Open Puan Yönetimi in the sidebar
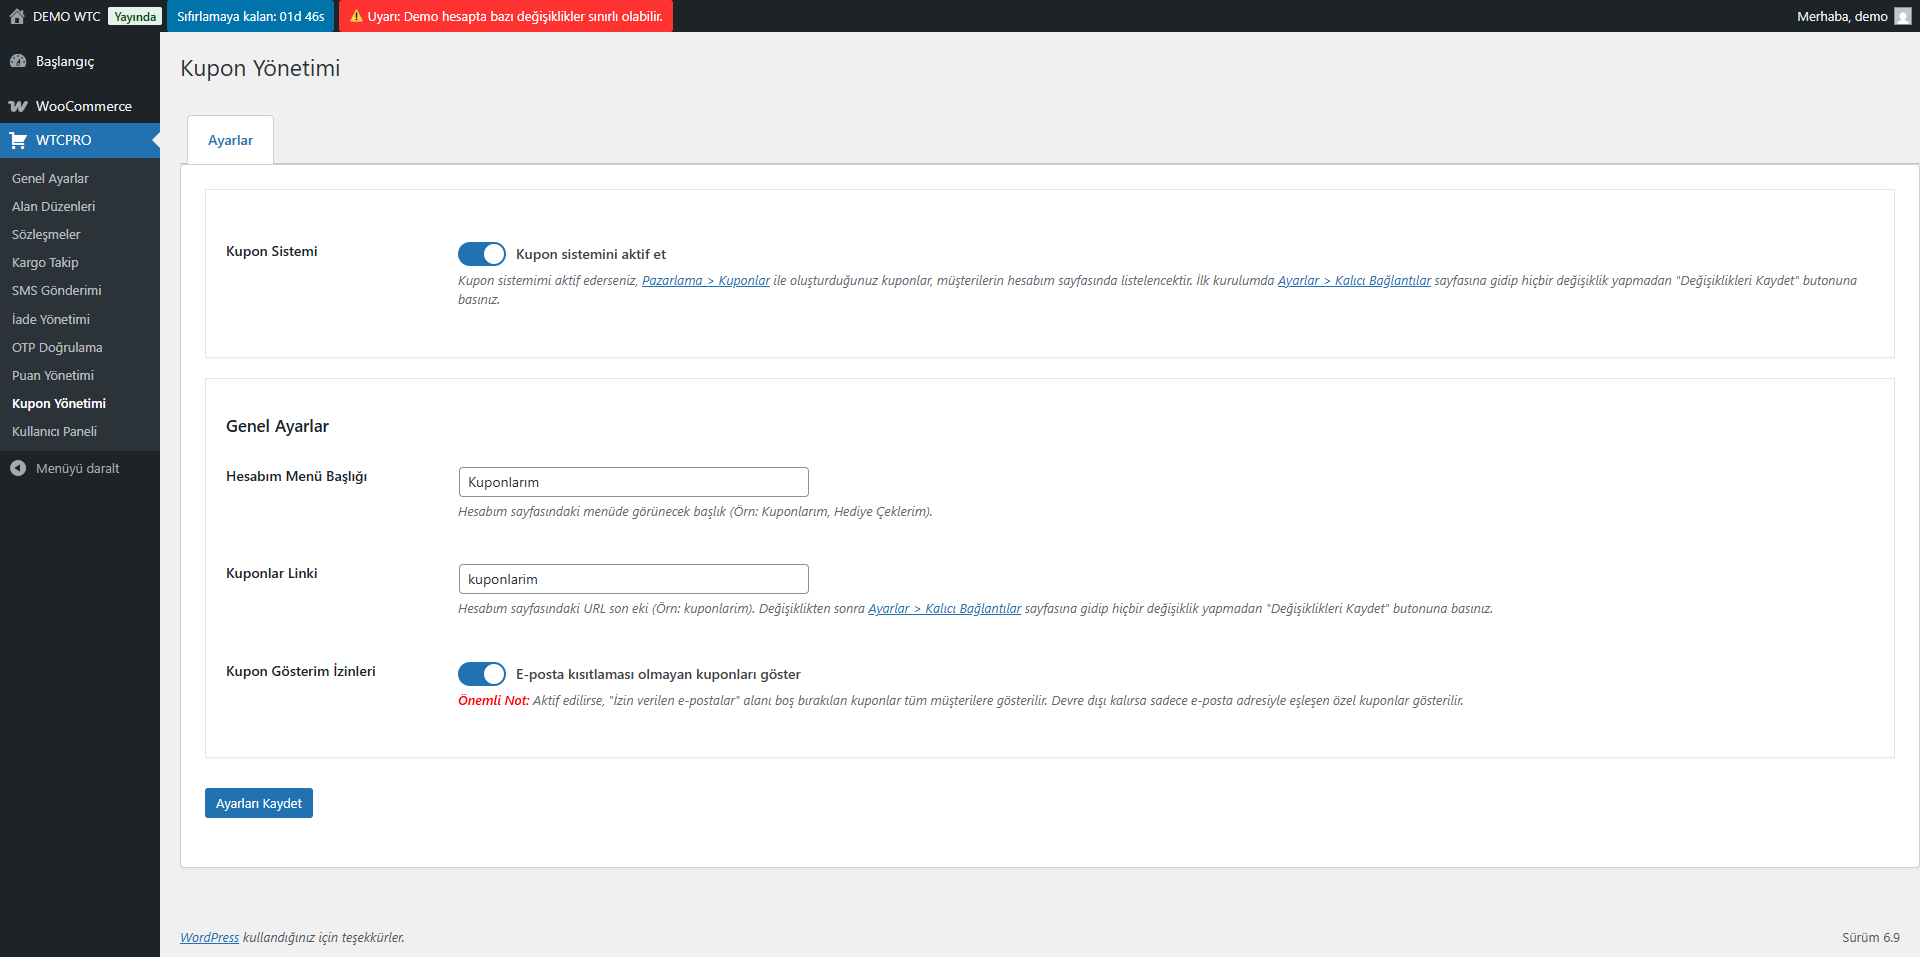 tap(53, 375)
